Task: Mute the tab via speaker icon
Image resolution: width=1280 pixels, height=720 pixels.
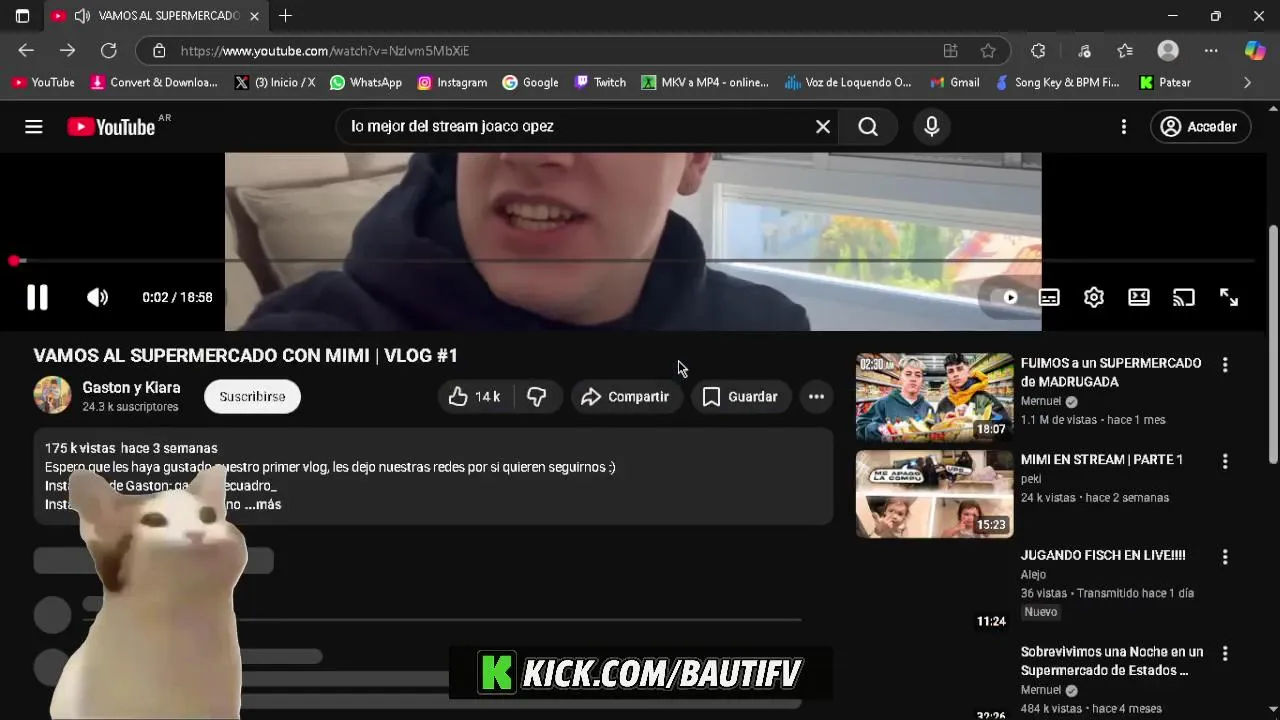Action: point(82,16)
